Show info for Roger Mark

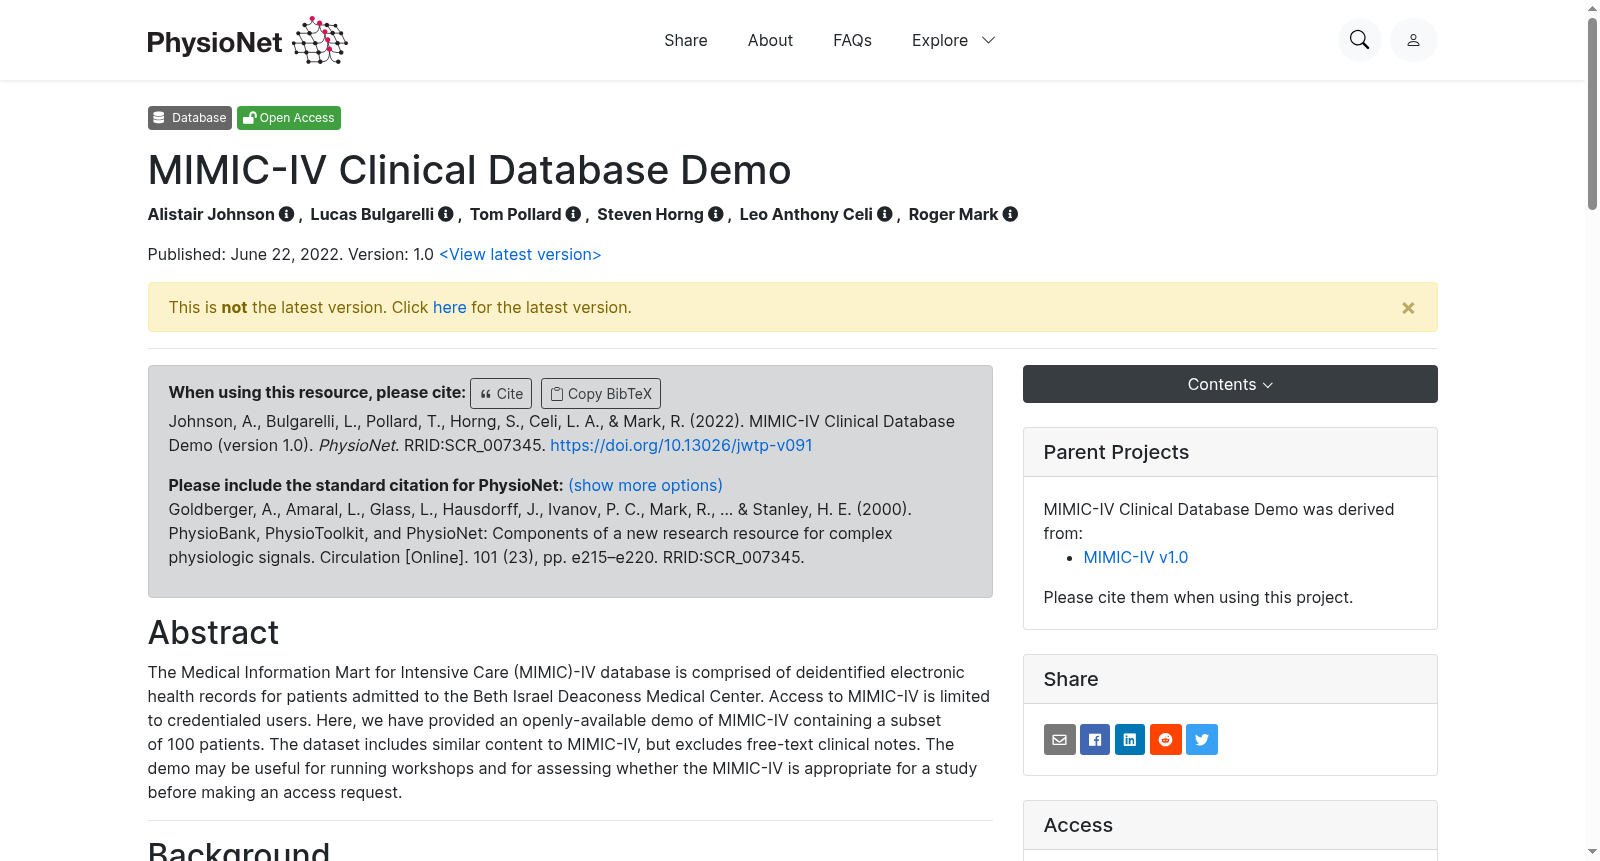(1010, 214)
